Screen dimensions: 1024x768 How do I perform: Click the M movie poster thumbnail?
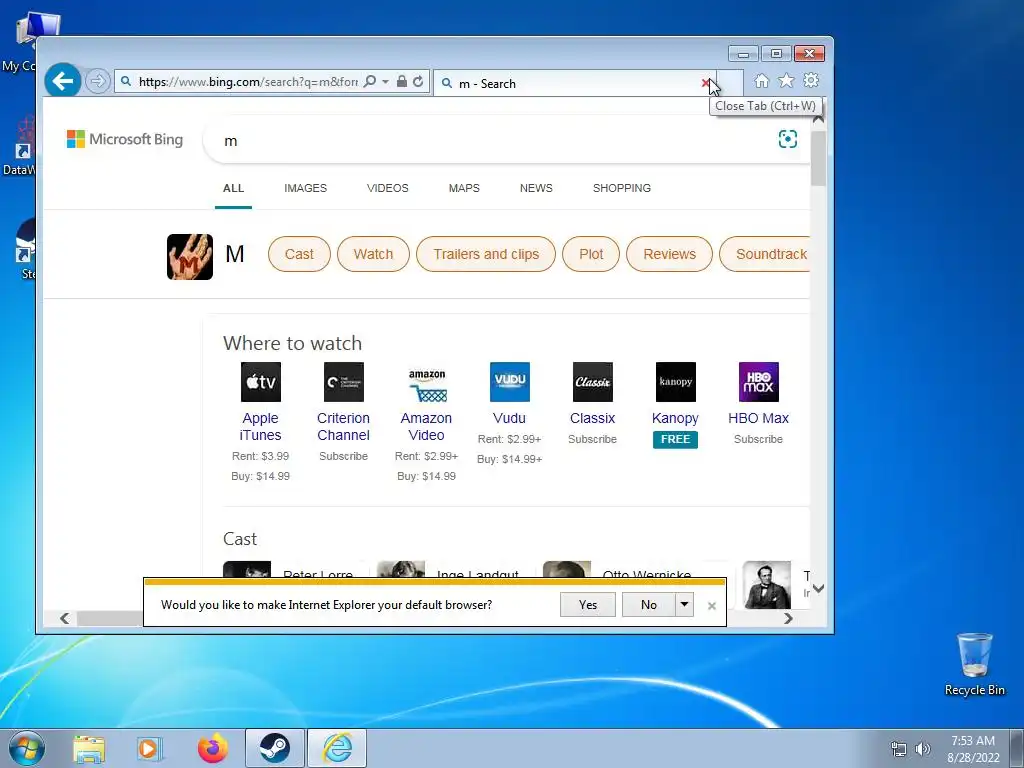coord(189,257)
